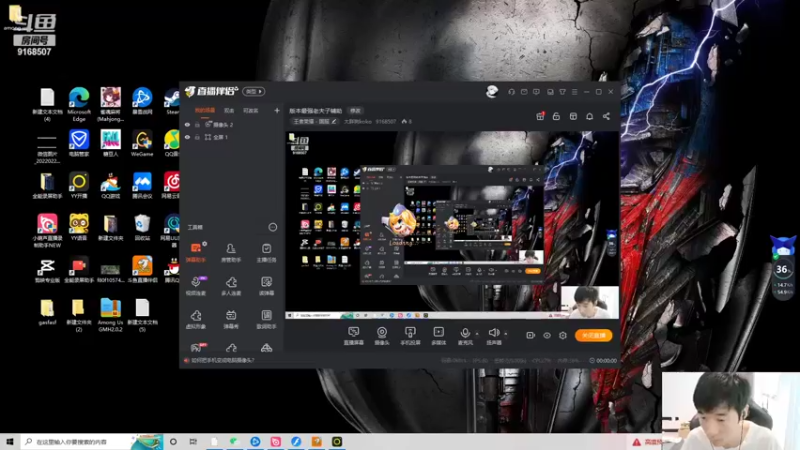
Task: Open the 房管助手 tool
Action: (x=231, y=253)
